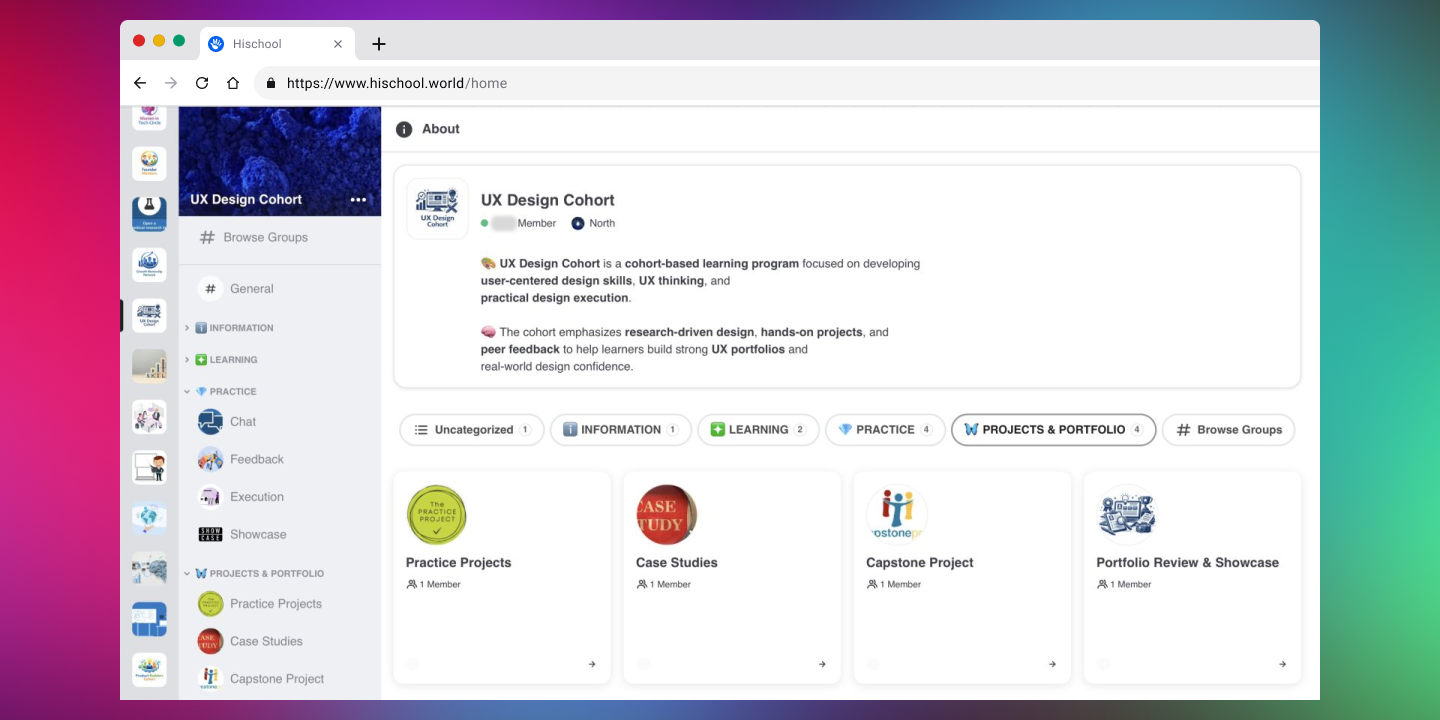Image resolution: width=1440 pixels, height=720 pixels.
Task: Open the Case Studies card arrow
Action: coord(822,664)
